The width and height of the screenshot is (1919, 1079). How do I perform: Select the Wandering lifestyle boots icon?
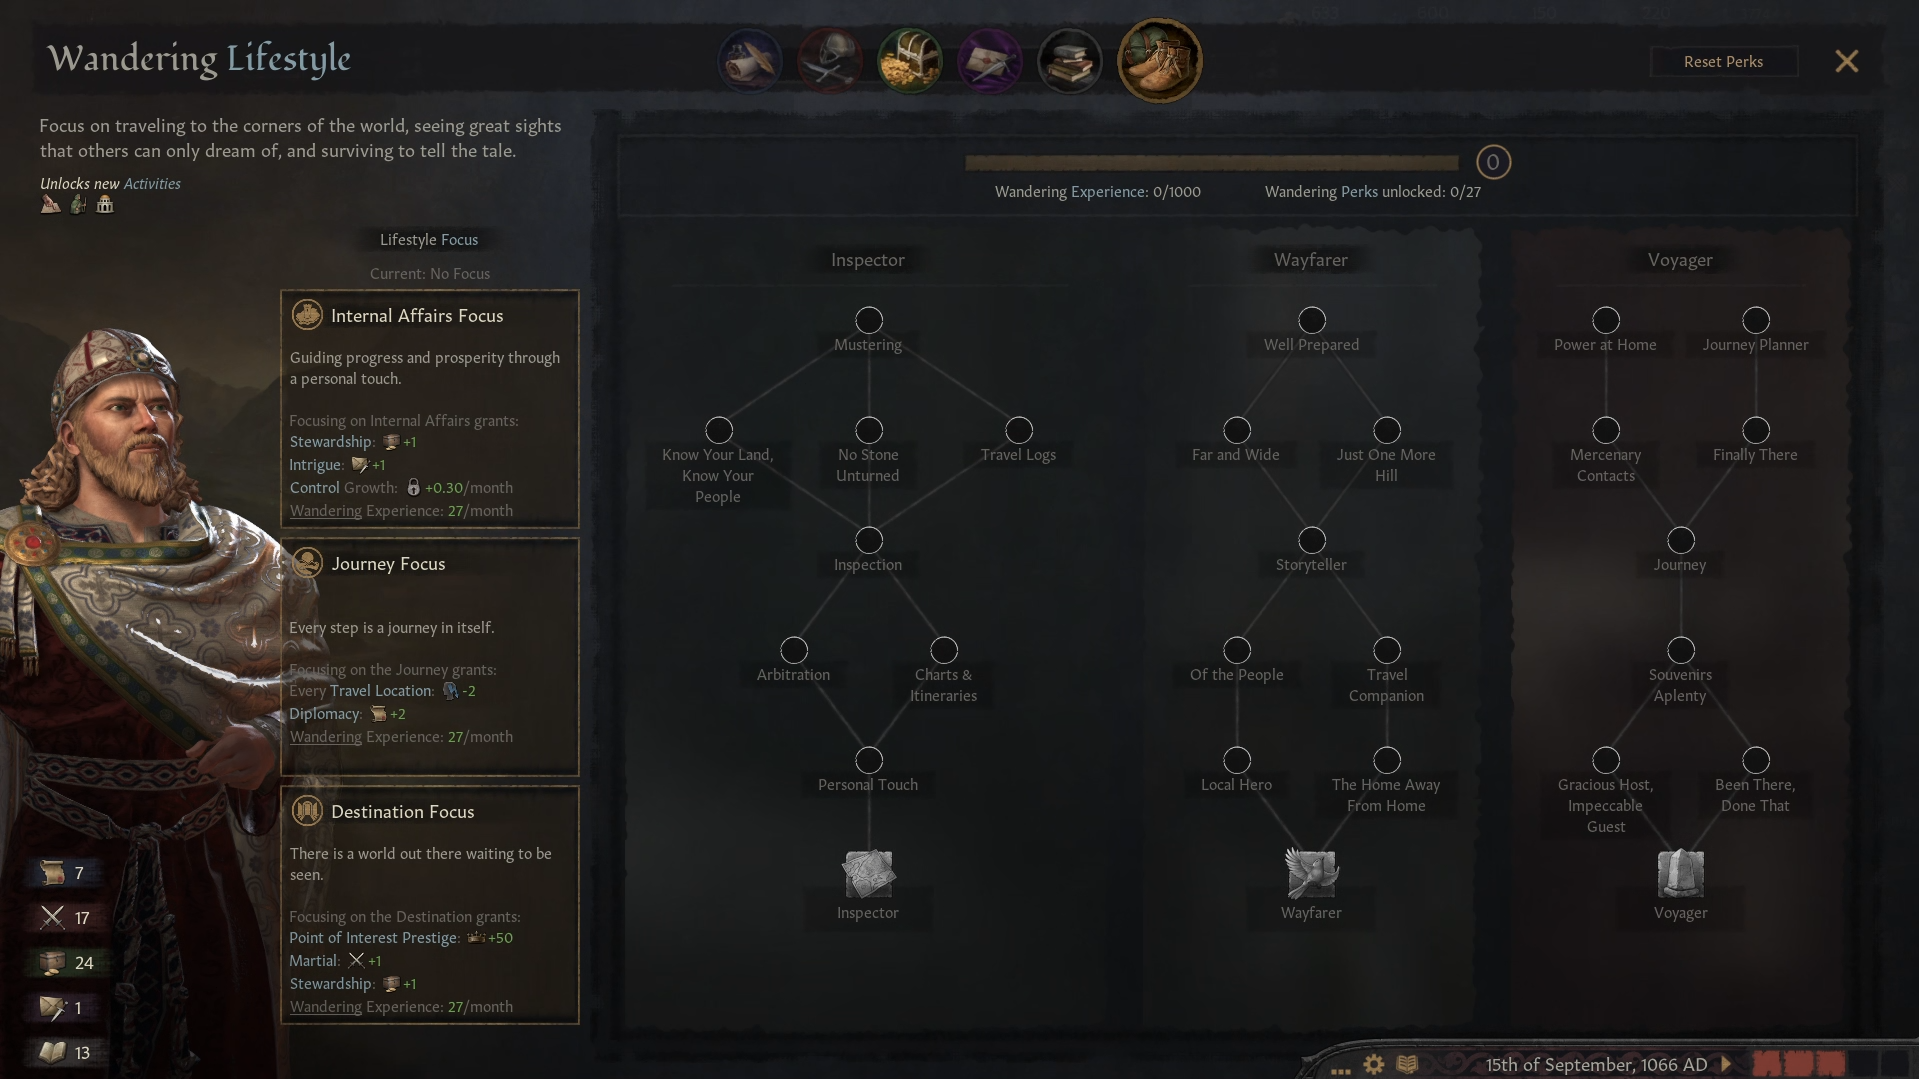[x=1160, y=61]
